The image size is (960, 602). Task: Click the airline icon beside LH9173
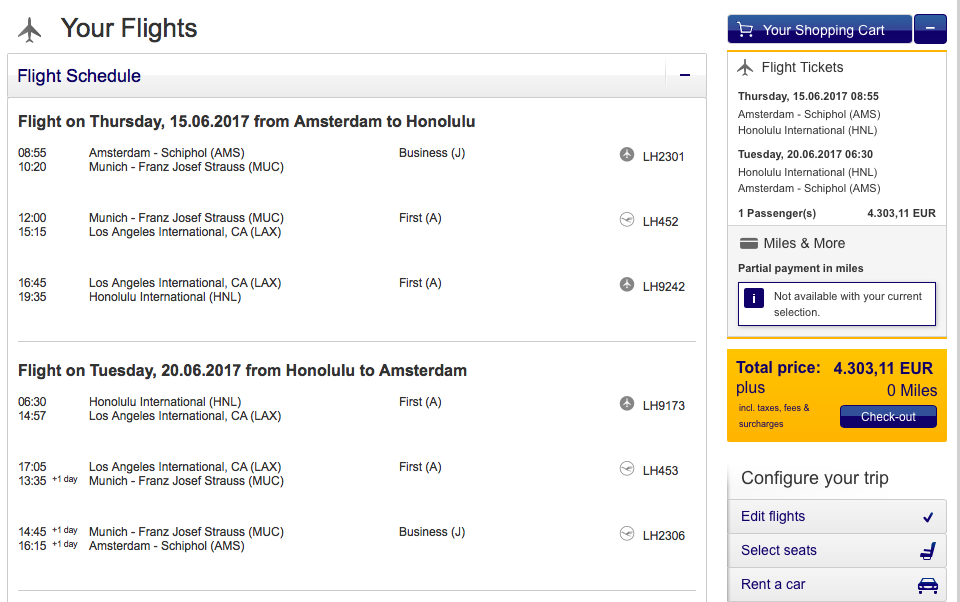(x=627, y=404)
